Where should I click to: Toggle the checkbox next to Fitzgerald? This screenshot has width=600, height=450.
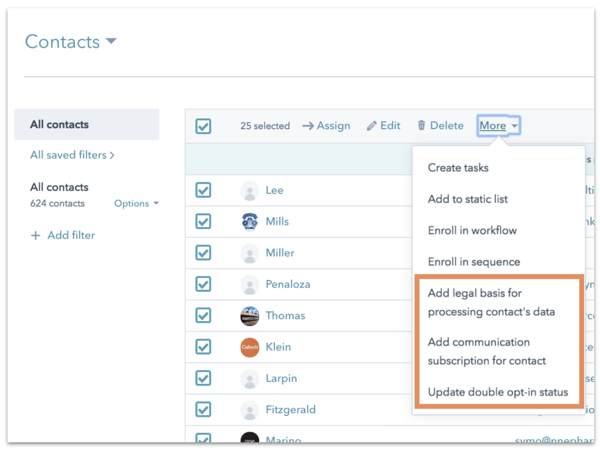(204, 409)
